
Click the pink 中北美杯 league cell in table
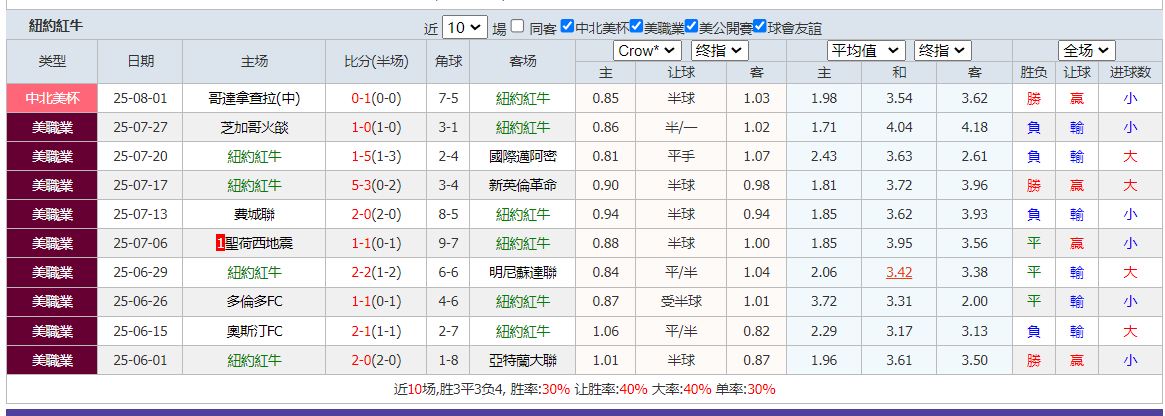coord(52,98)
